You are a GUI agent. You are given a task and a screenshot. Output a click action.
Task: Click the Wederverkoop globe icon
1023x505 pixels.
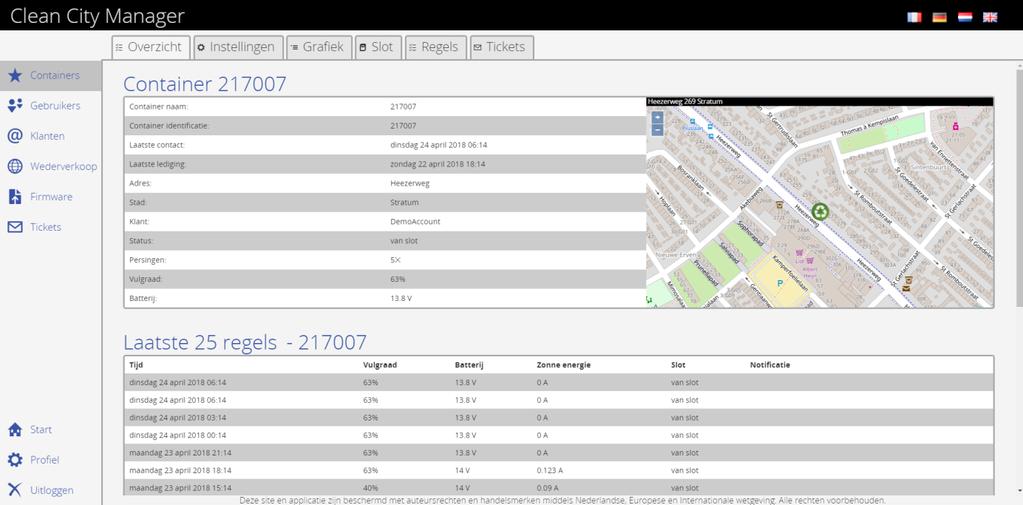[15, 166]
